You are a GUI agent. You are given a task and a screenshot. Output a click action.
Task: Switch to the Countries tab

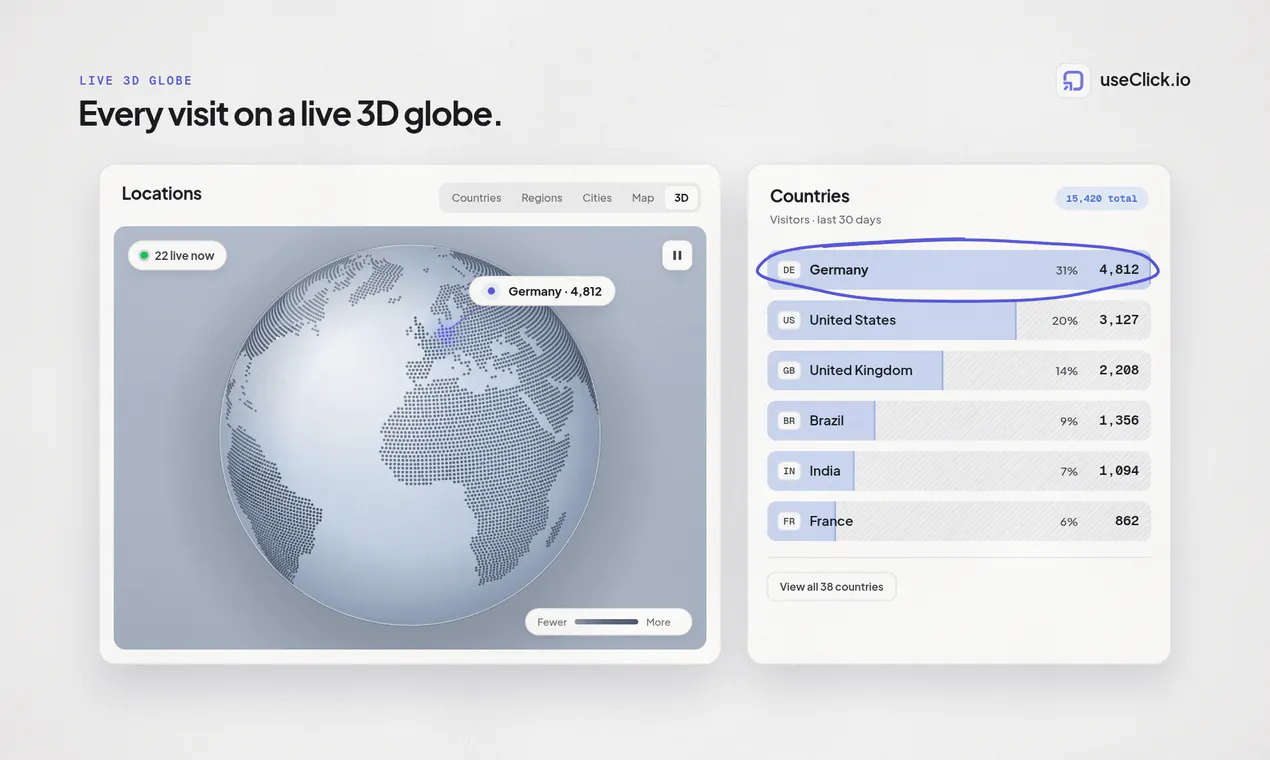click(x=476, y=198)
